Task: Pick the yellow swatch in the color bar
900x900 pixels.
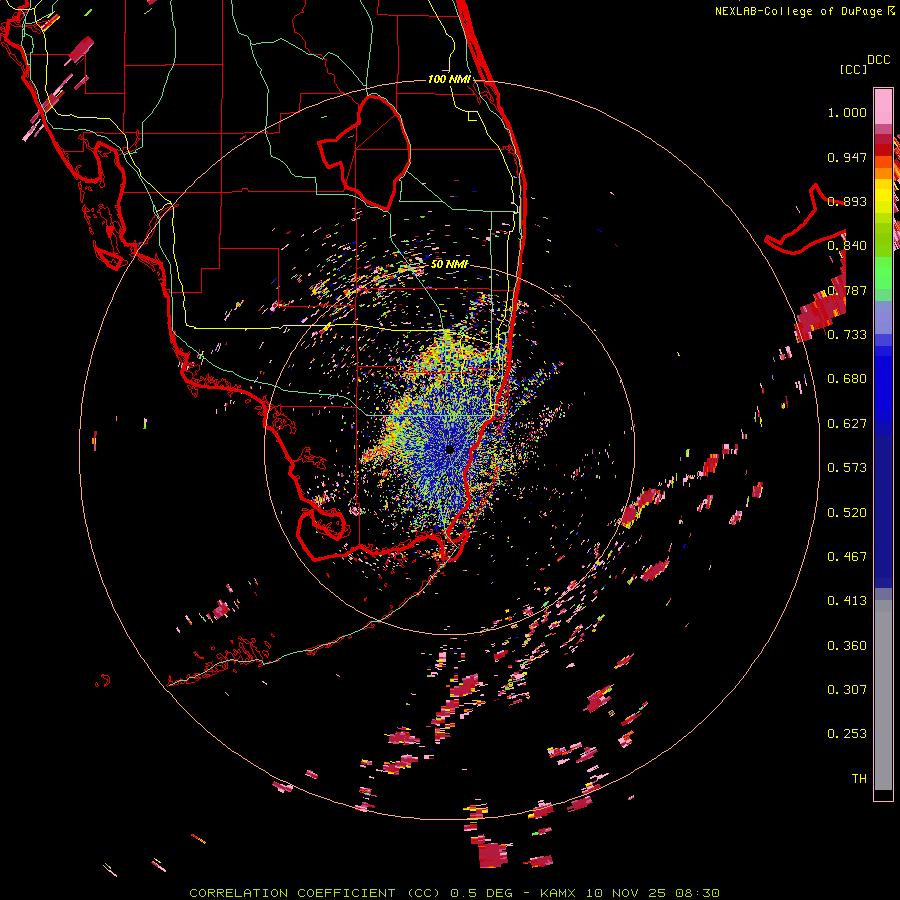Action: pyautogui.click(x=883, y=196)
